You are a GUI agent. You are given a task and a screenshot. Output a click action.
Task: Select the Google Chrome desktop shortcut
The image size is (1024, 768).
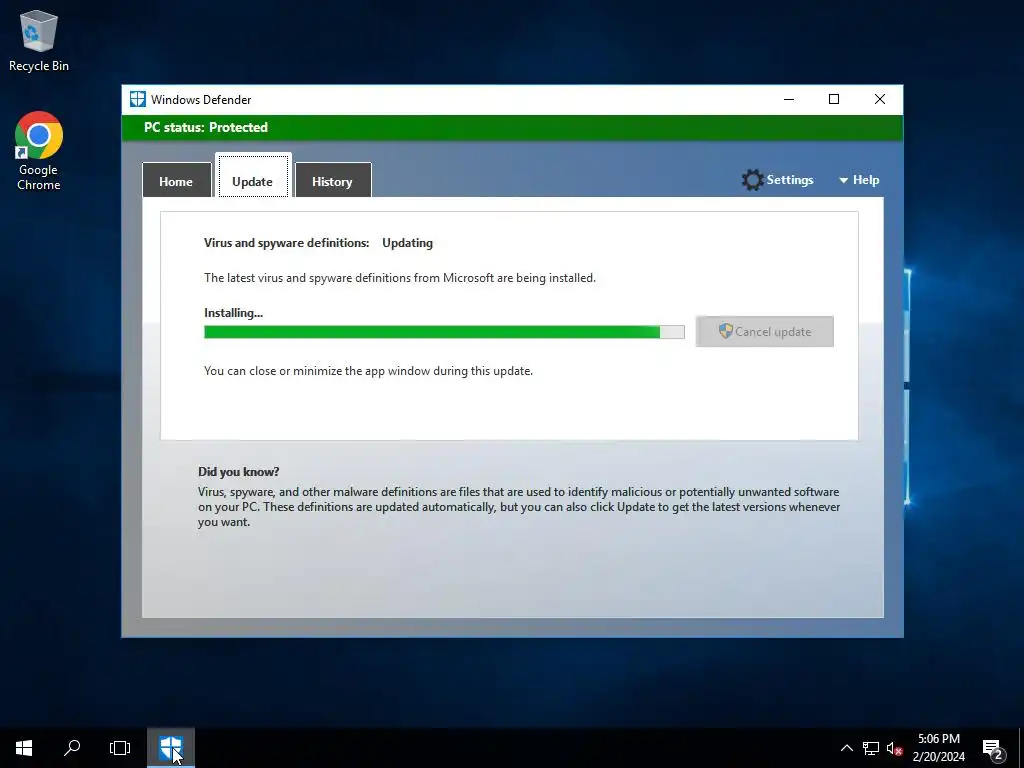39,151
